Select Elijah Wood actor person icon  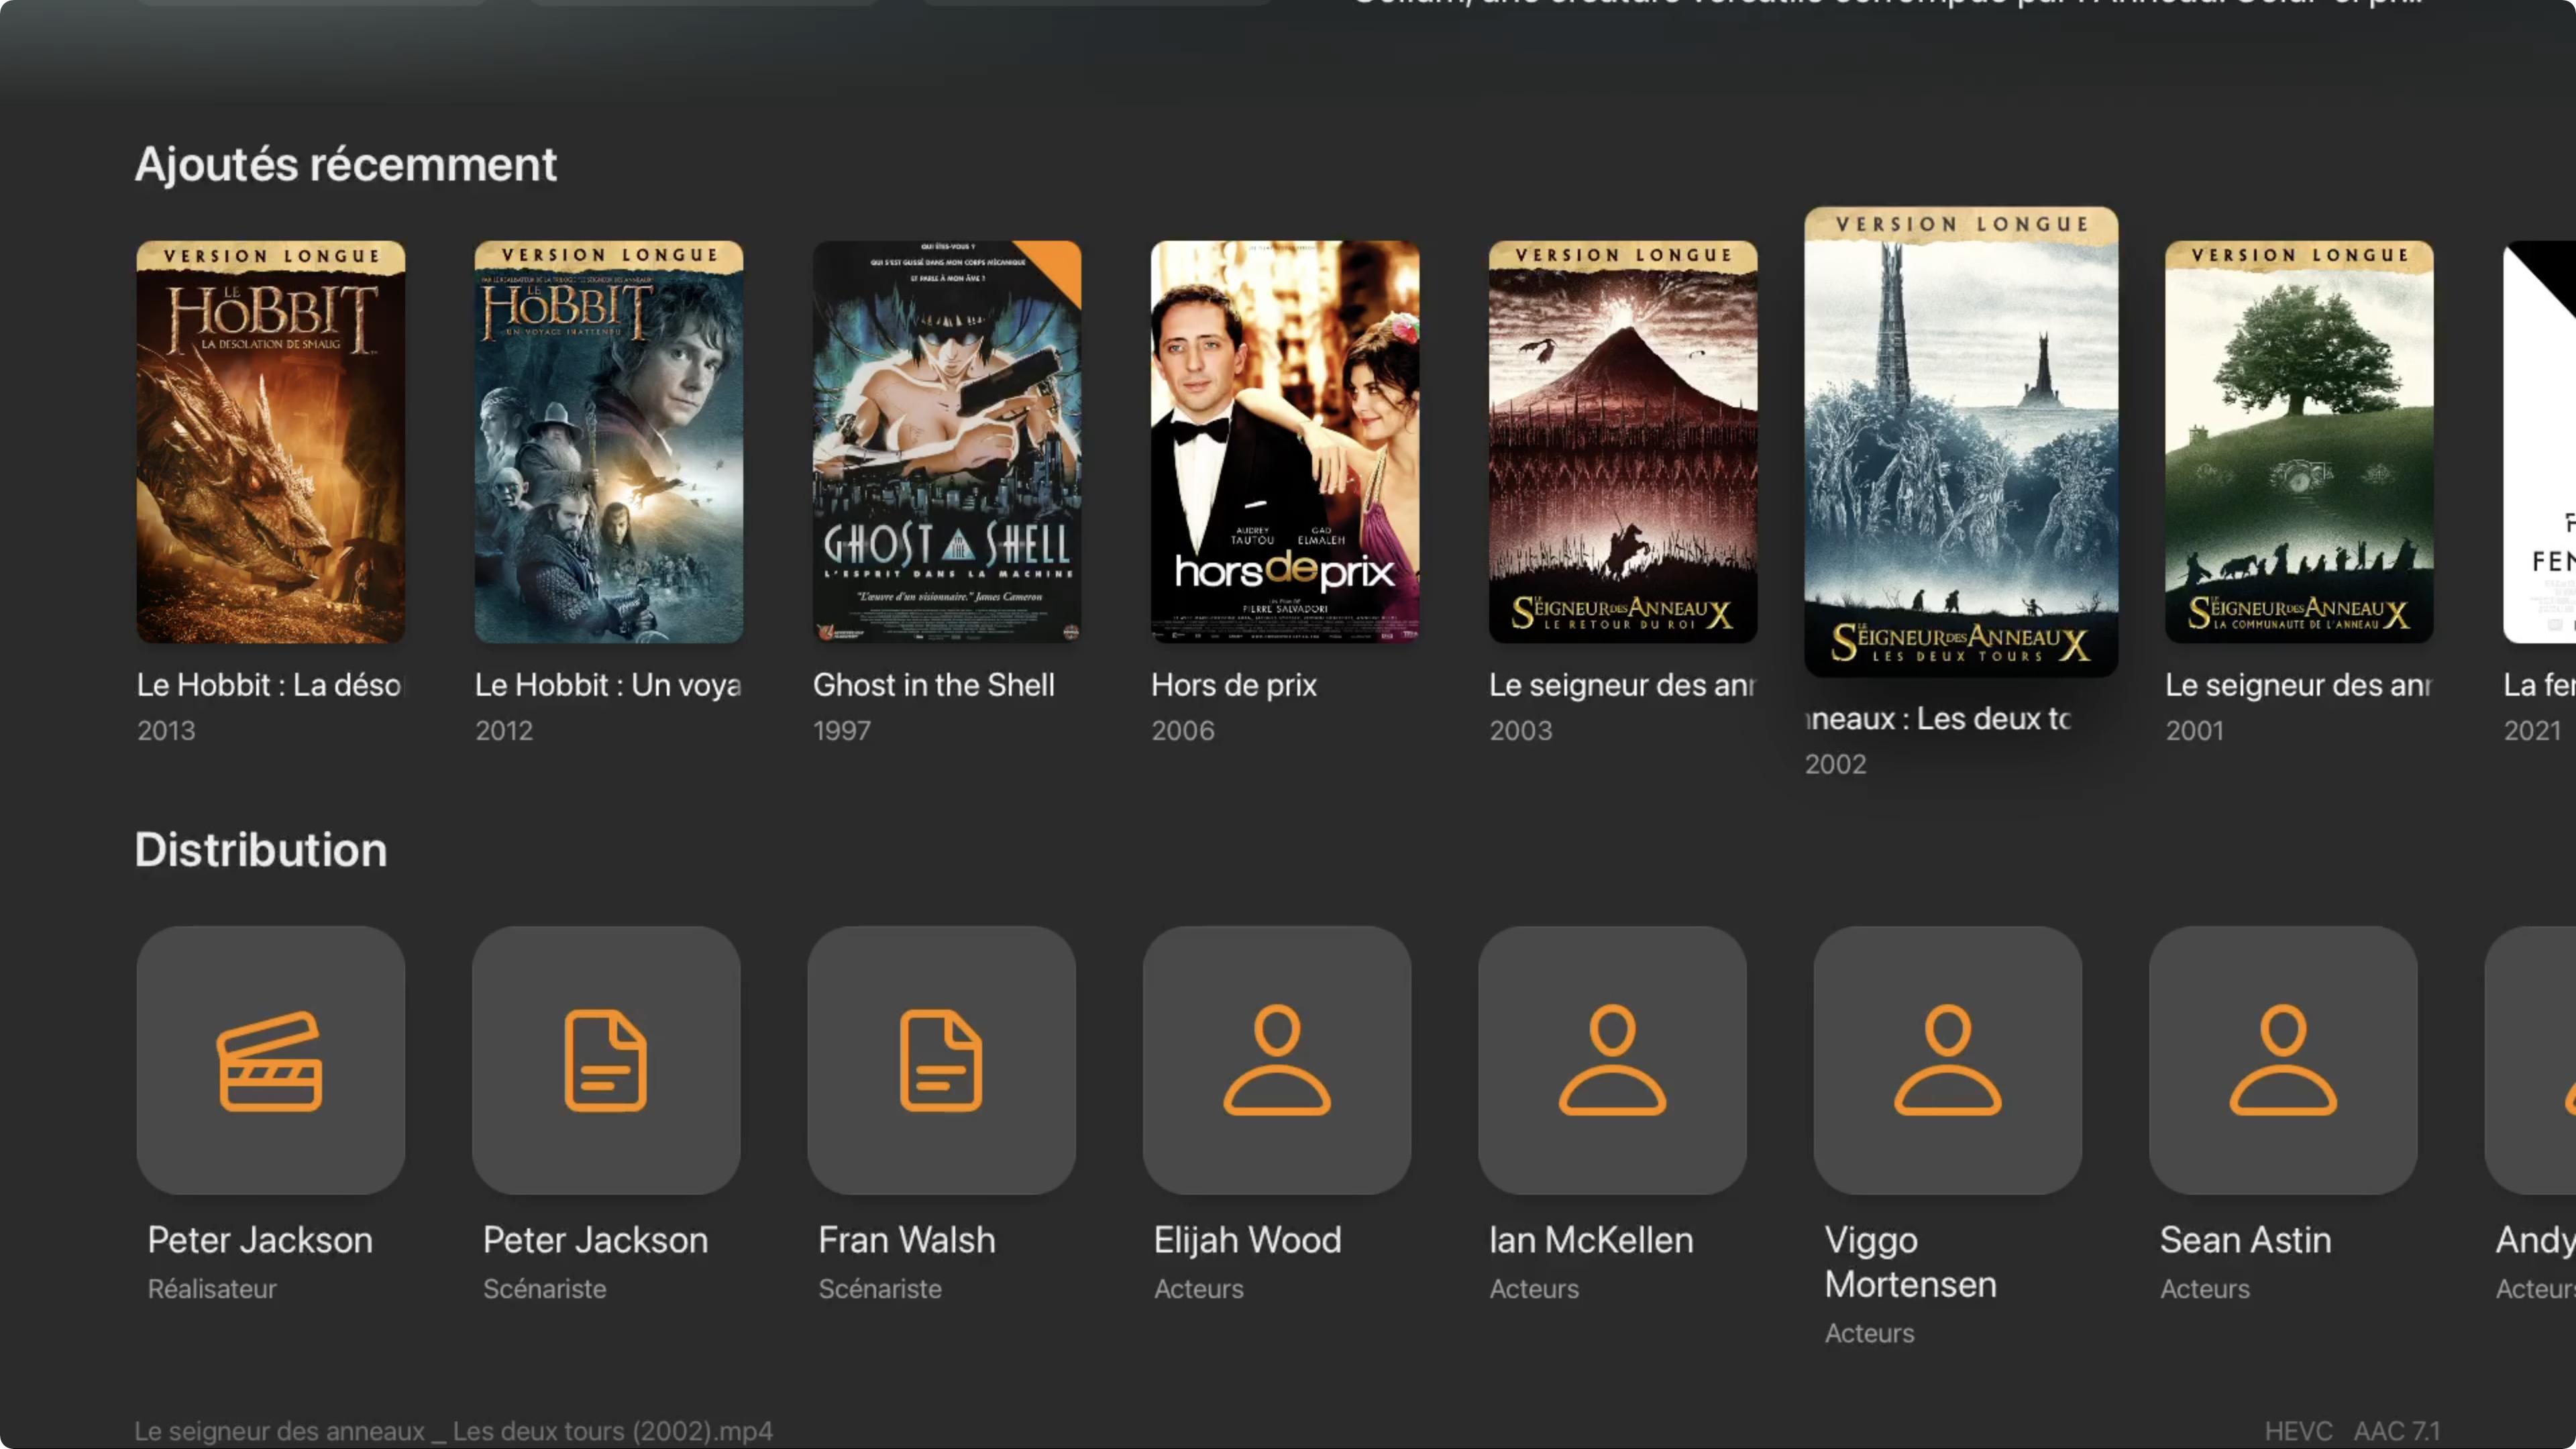pyautogui.click(x=1277, y=1060)
